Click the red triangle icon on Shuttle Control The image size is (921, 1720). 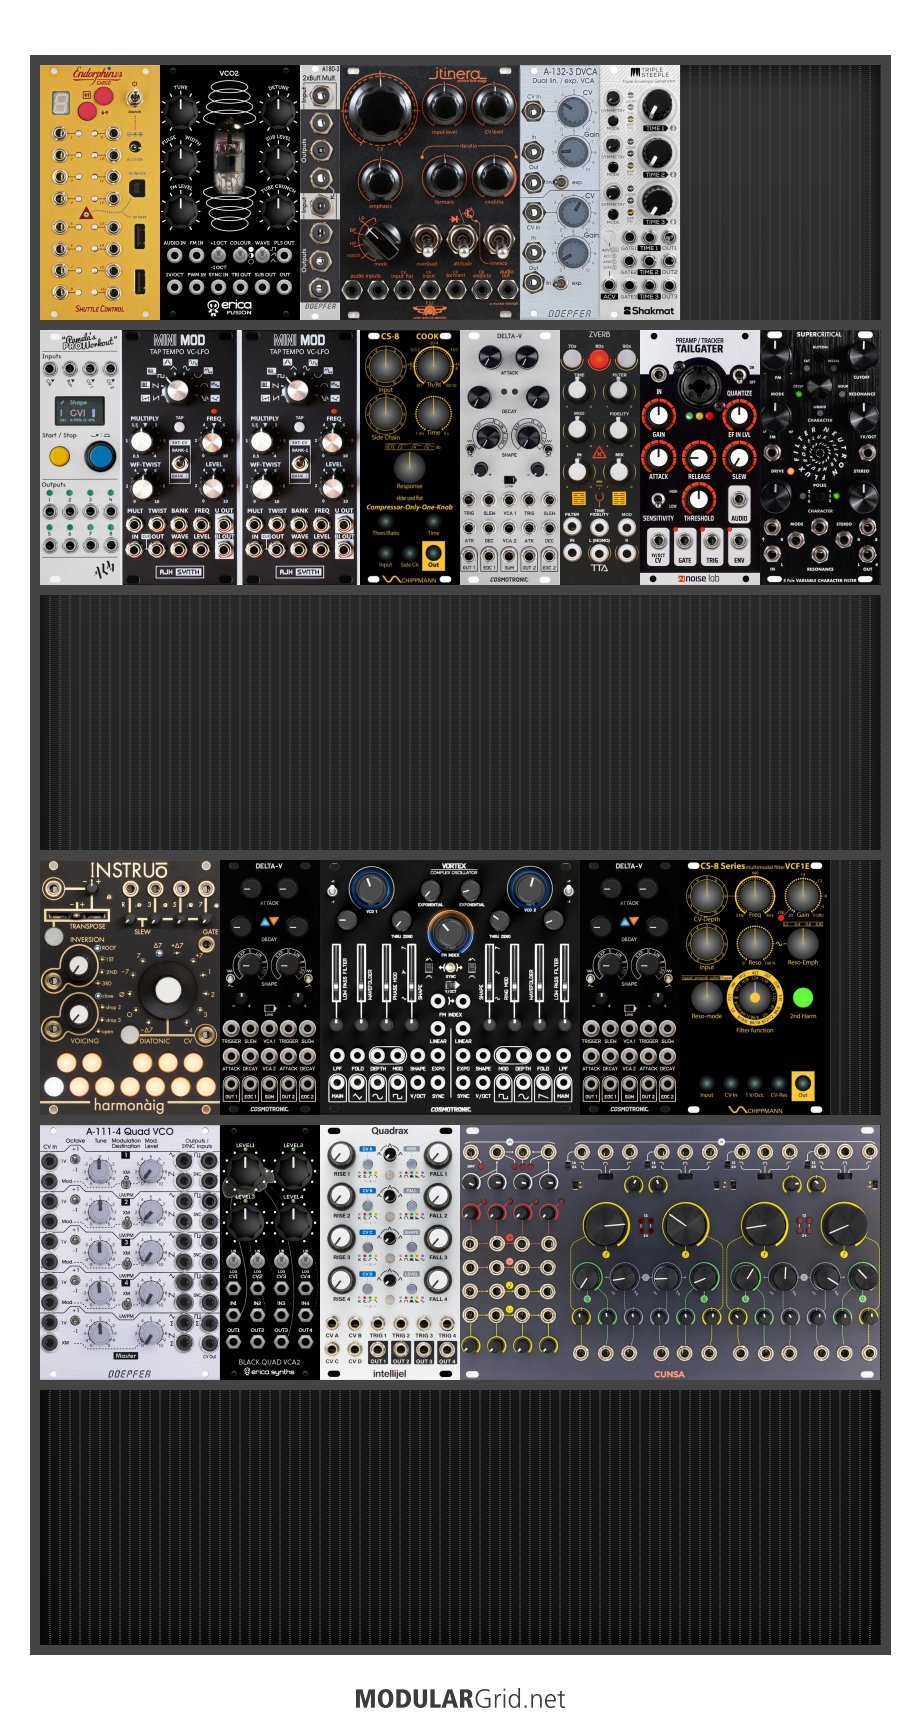(87, 214)
